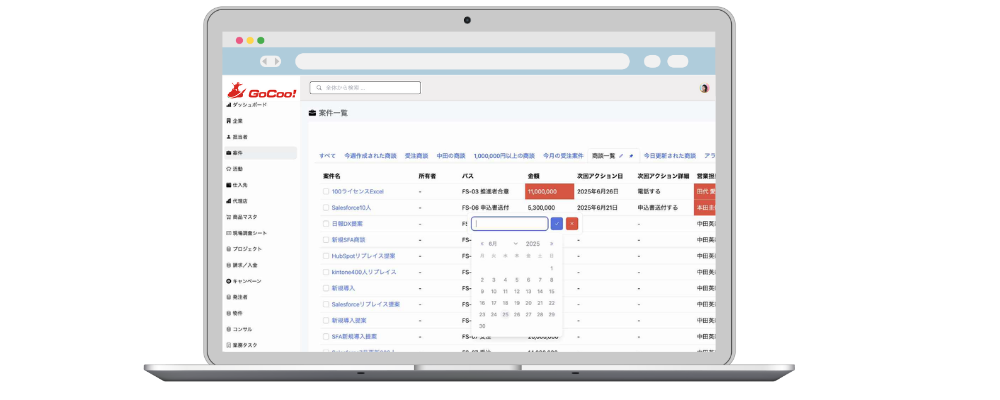Tick the checkbox for Salesforce10人
Image resolution: width=1000 pixels, height=400 pixels.
[x=326, y=208]
